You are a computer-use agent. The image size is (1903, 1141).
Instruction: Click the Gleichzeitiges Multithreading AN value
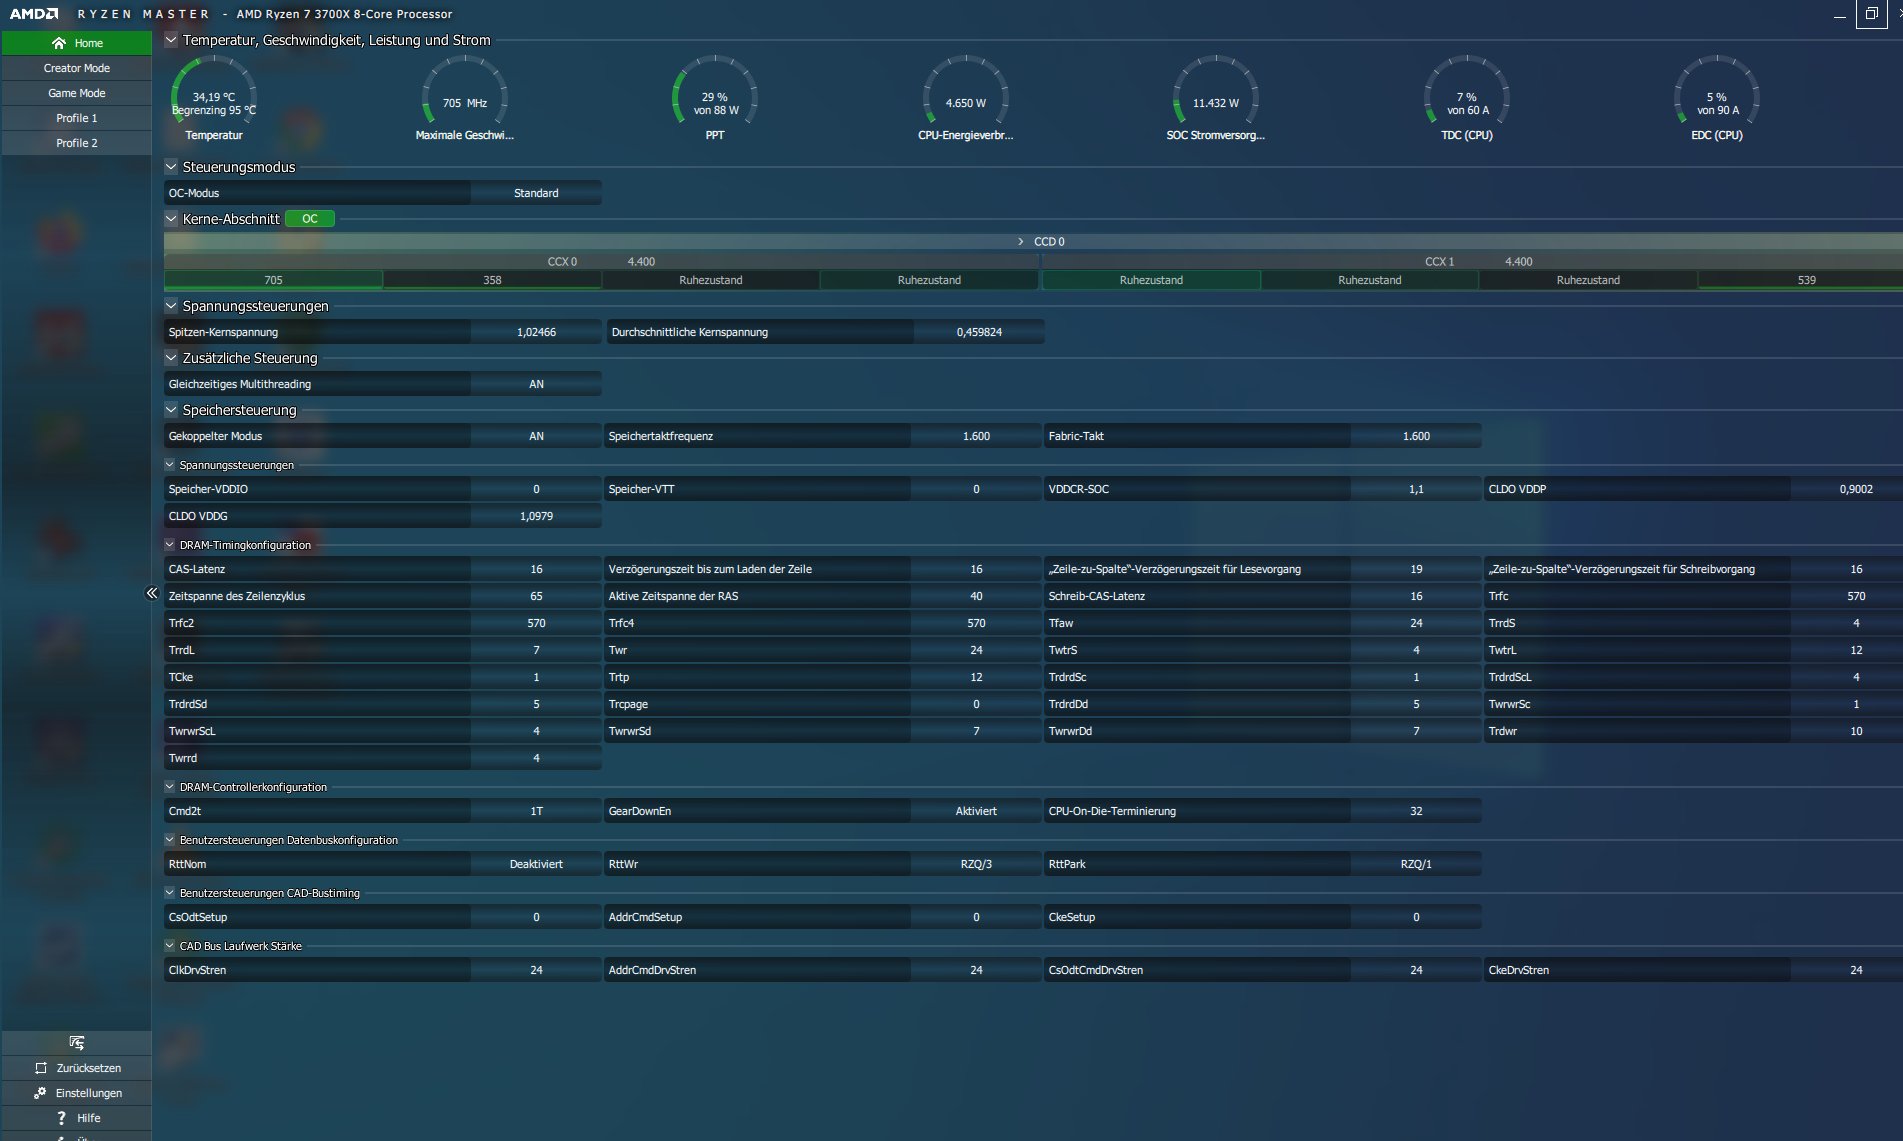[536, 384]
